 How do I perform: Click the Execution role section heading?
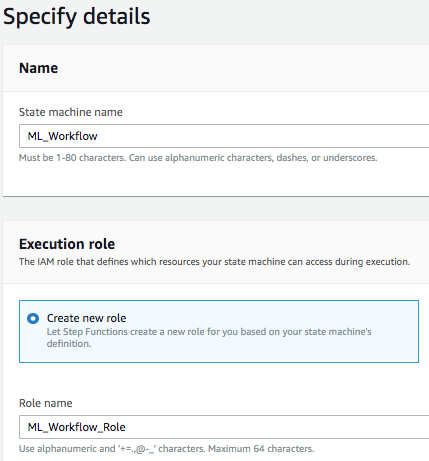[67, 244]
